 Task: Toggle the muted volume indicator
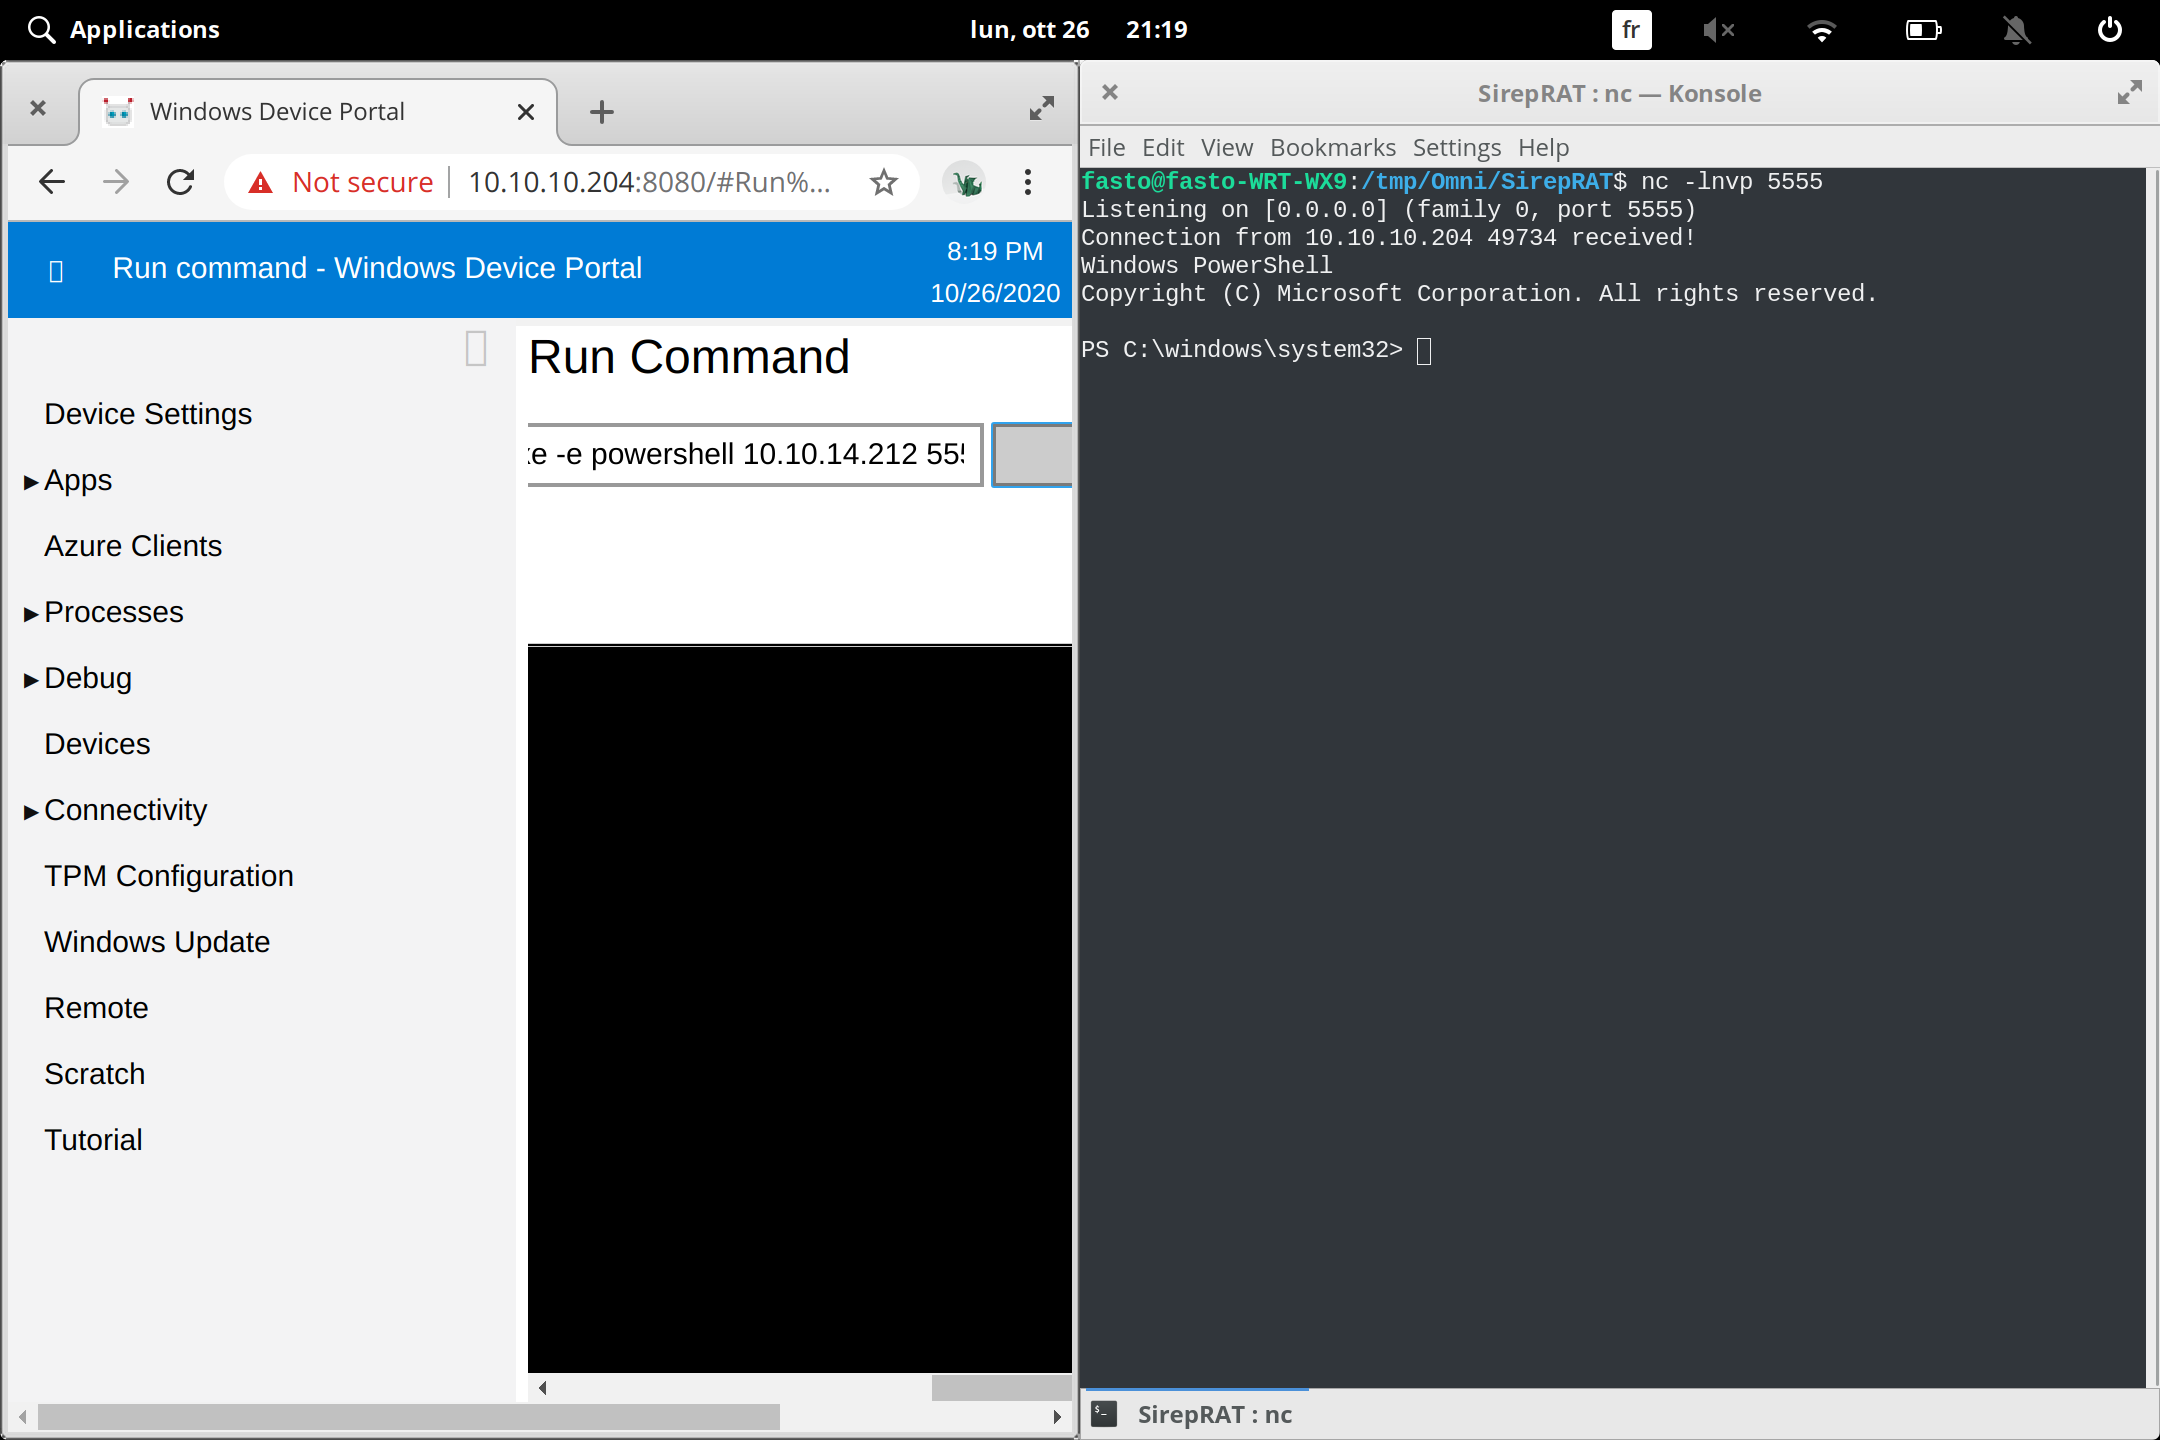click(x=1718, y=30)
